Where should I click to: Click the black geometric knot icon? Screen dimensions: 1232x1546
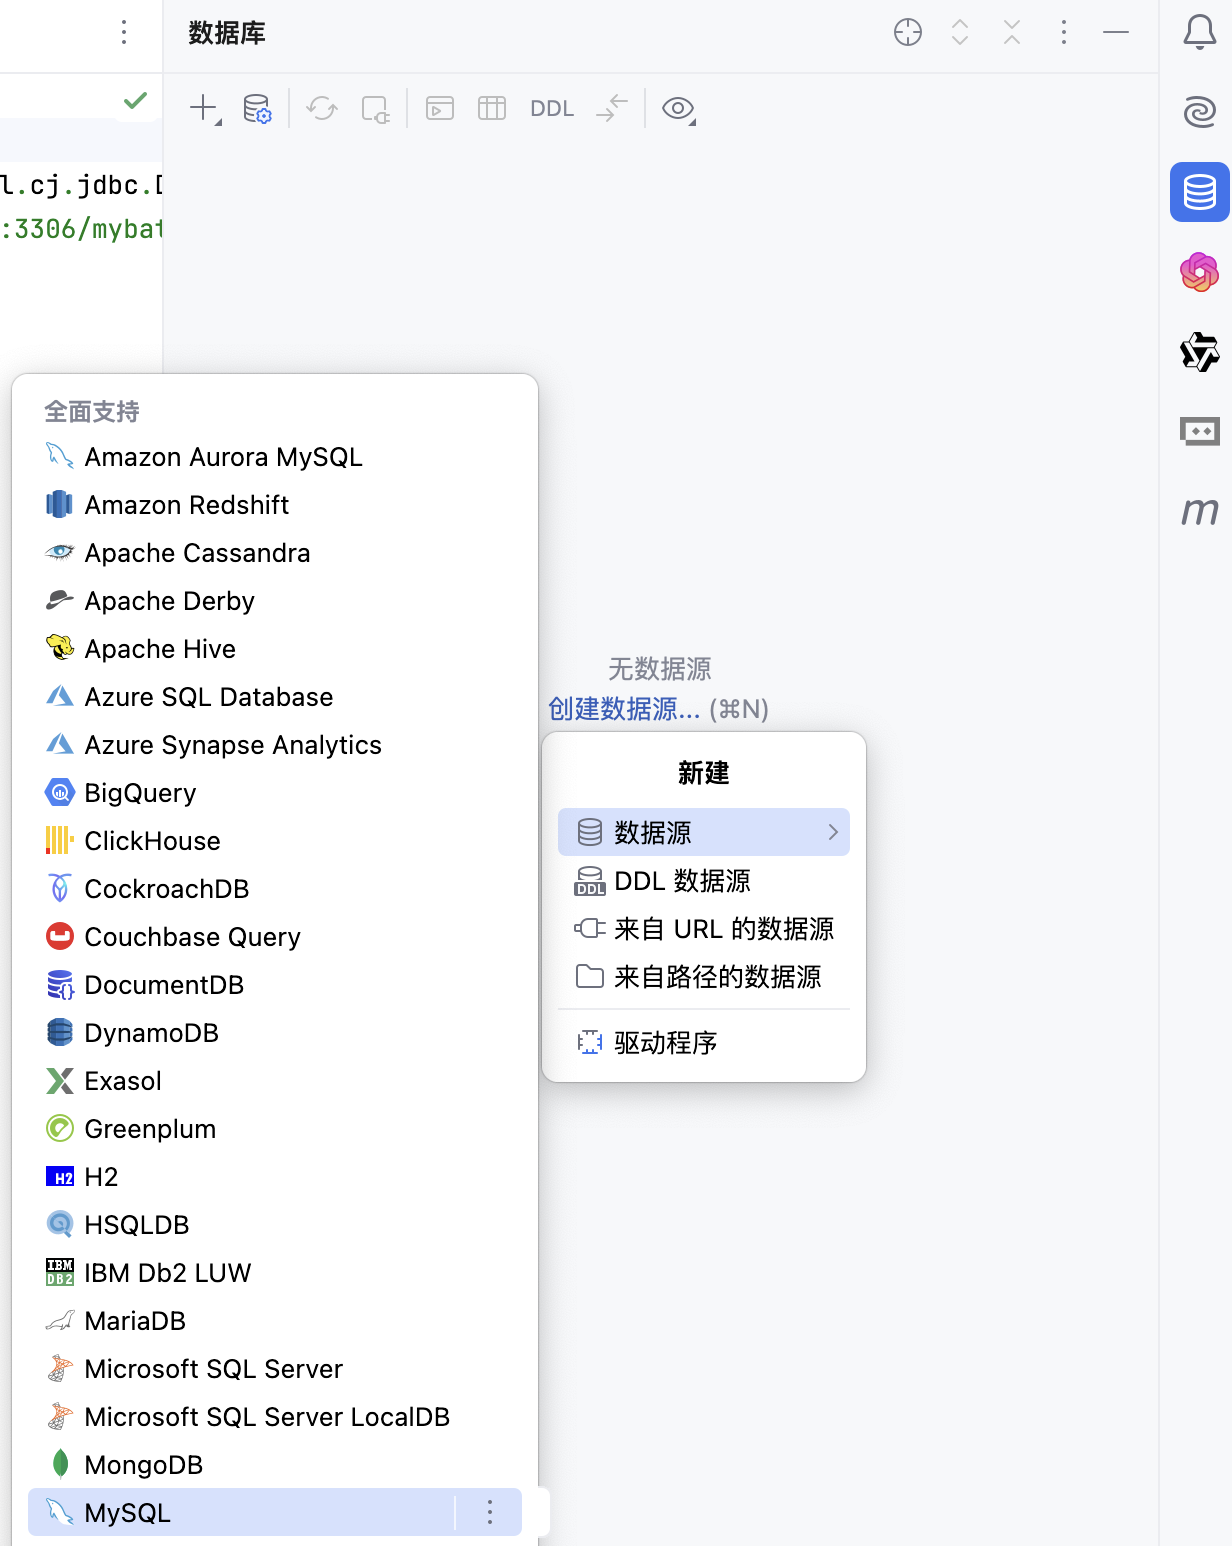1200,352
